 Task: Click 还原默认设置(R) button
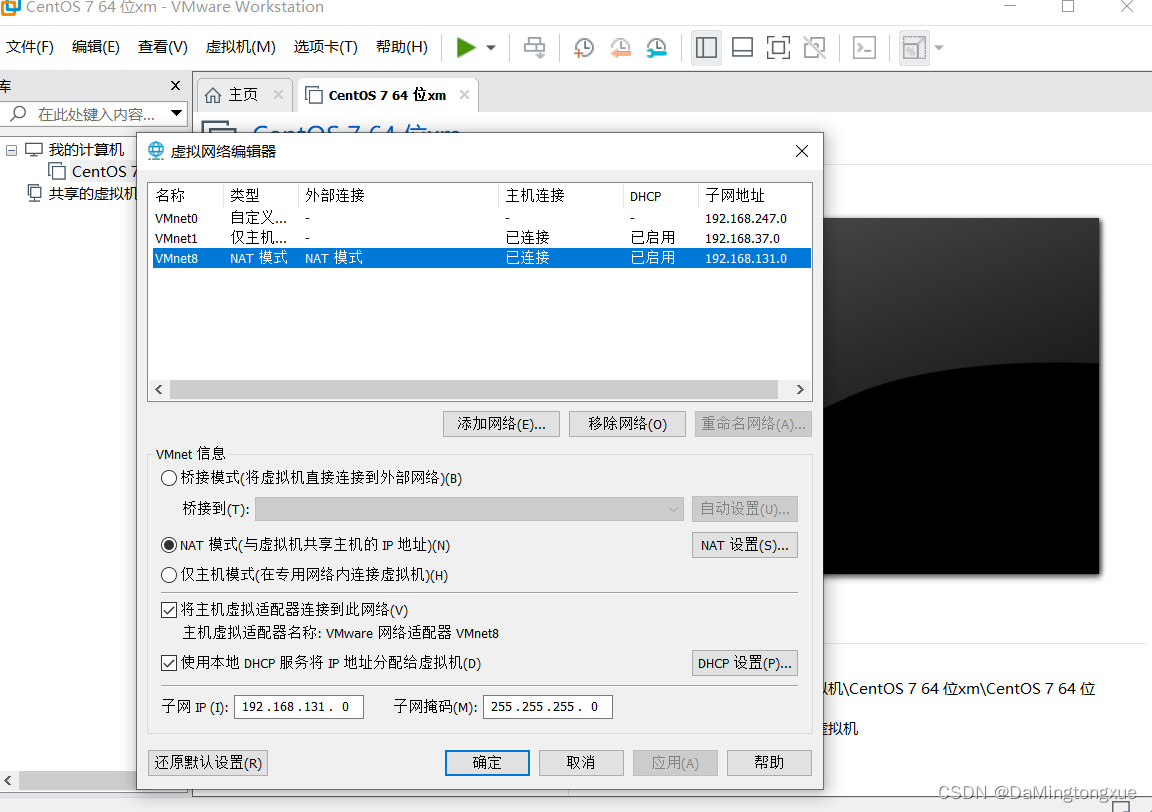click(208, 763)
